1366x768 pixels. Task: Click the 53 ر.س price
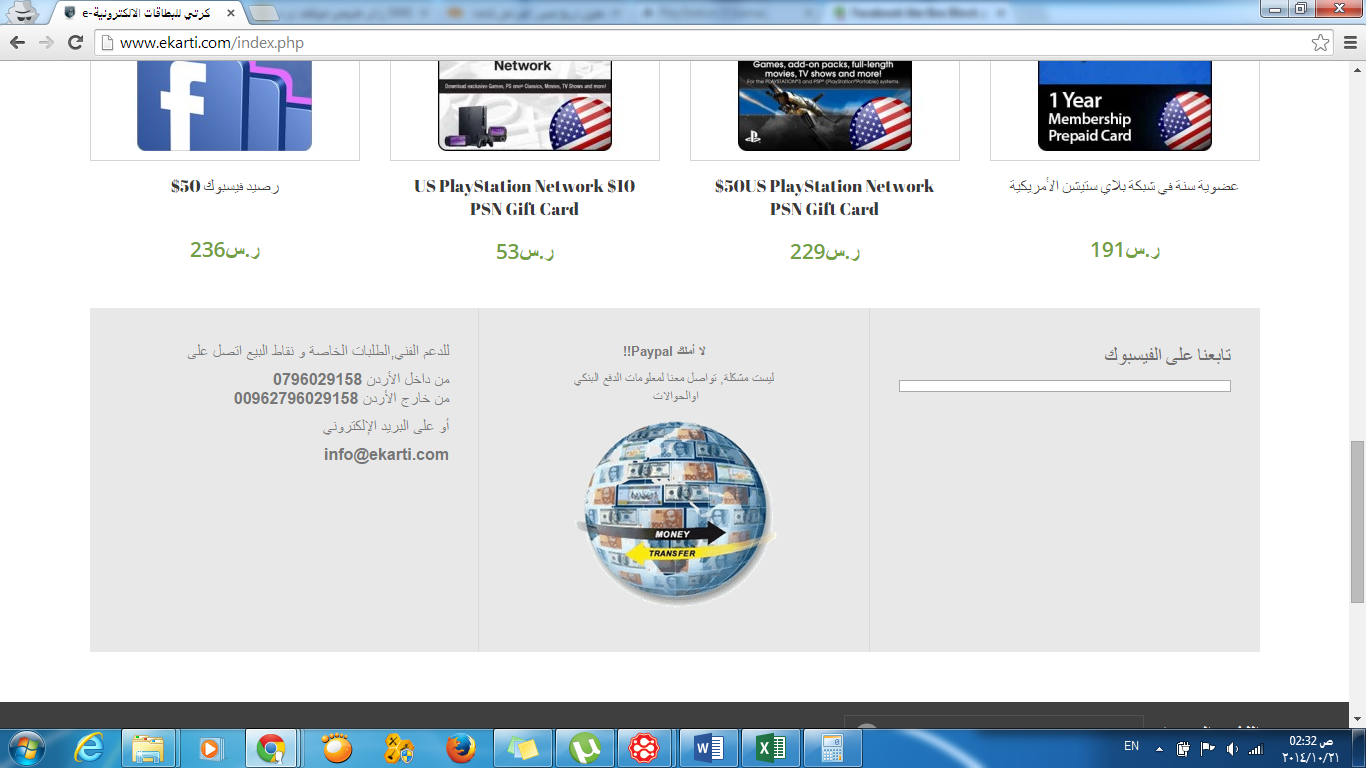[x=525, y=251]
